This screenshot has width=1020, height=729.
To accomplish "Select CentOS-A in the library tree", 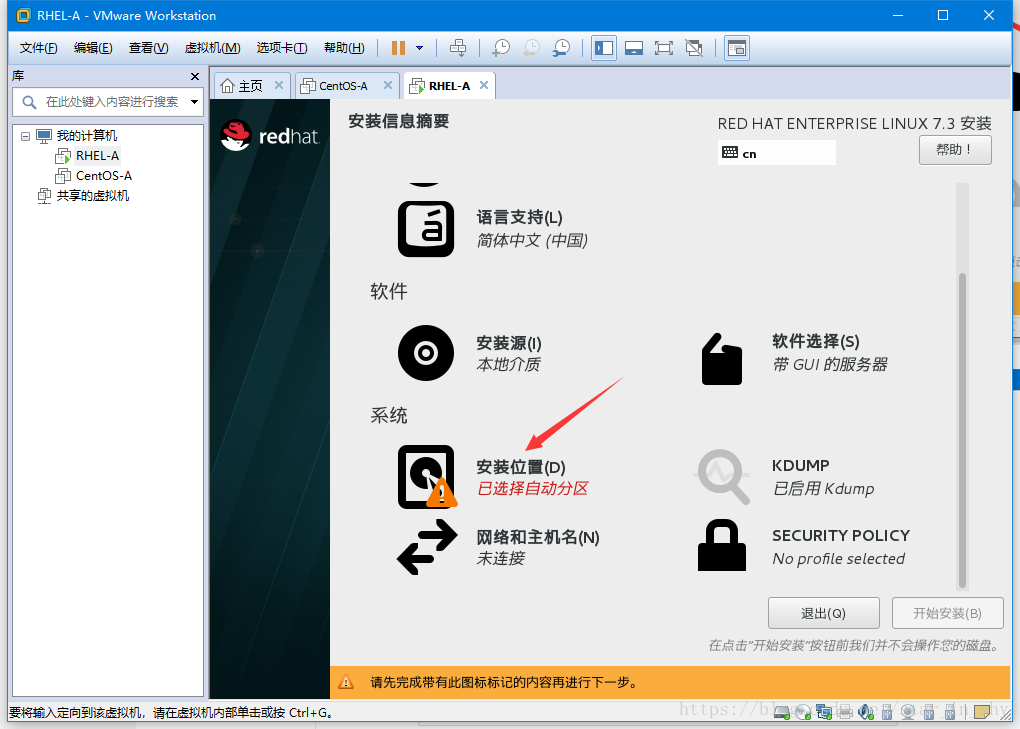I will tap(103, 176).
